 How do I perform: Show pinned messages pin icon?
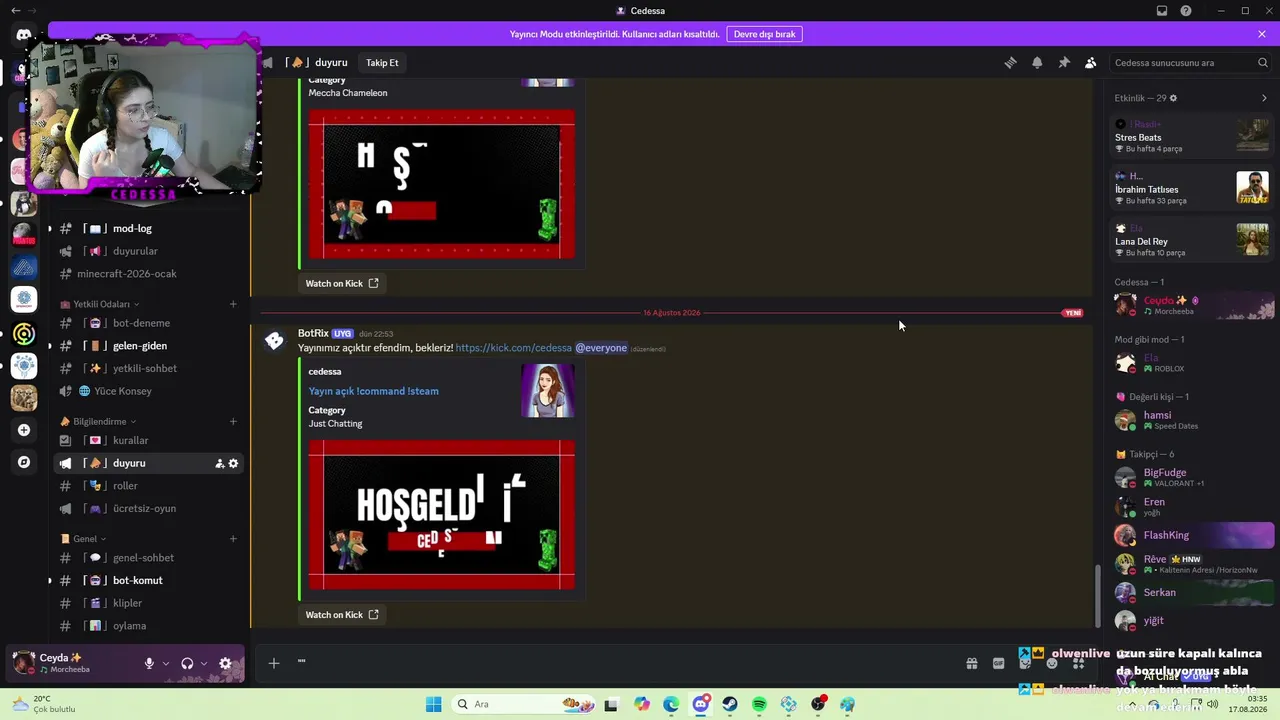[1064, 63]
